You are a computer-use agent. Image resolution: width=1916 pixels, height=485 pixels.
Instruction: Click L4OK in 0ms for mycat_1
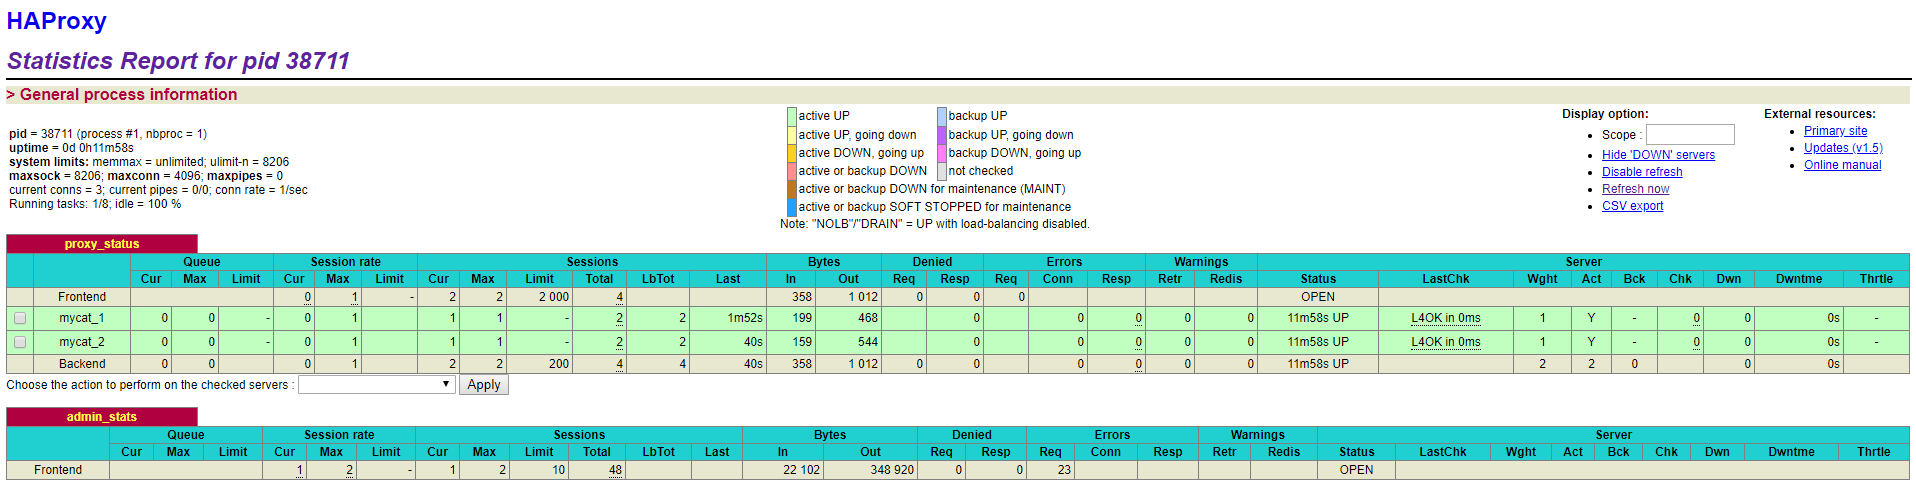pyautogui.click(x=1446, y=318)
